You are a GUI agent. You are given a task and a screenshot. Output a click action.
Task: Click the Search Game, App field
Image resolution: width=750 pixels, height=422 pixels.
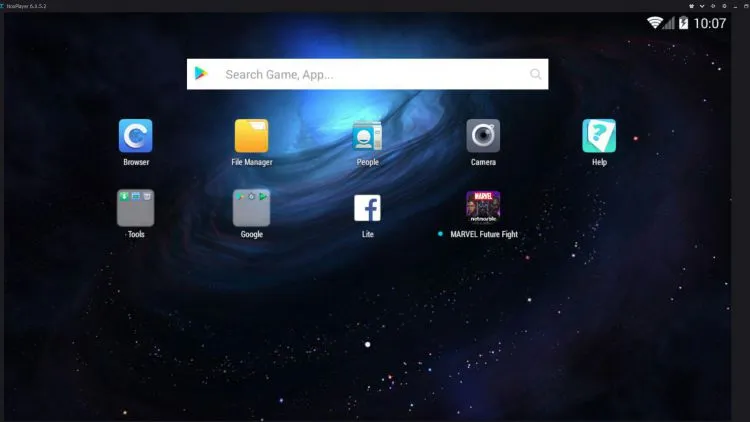[x=367, y=74]
